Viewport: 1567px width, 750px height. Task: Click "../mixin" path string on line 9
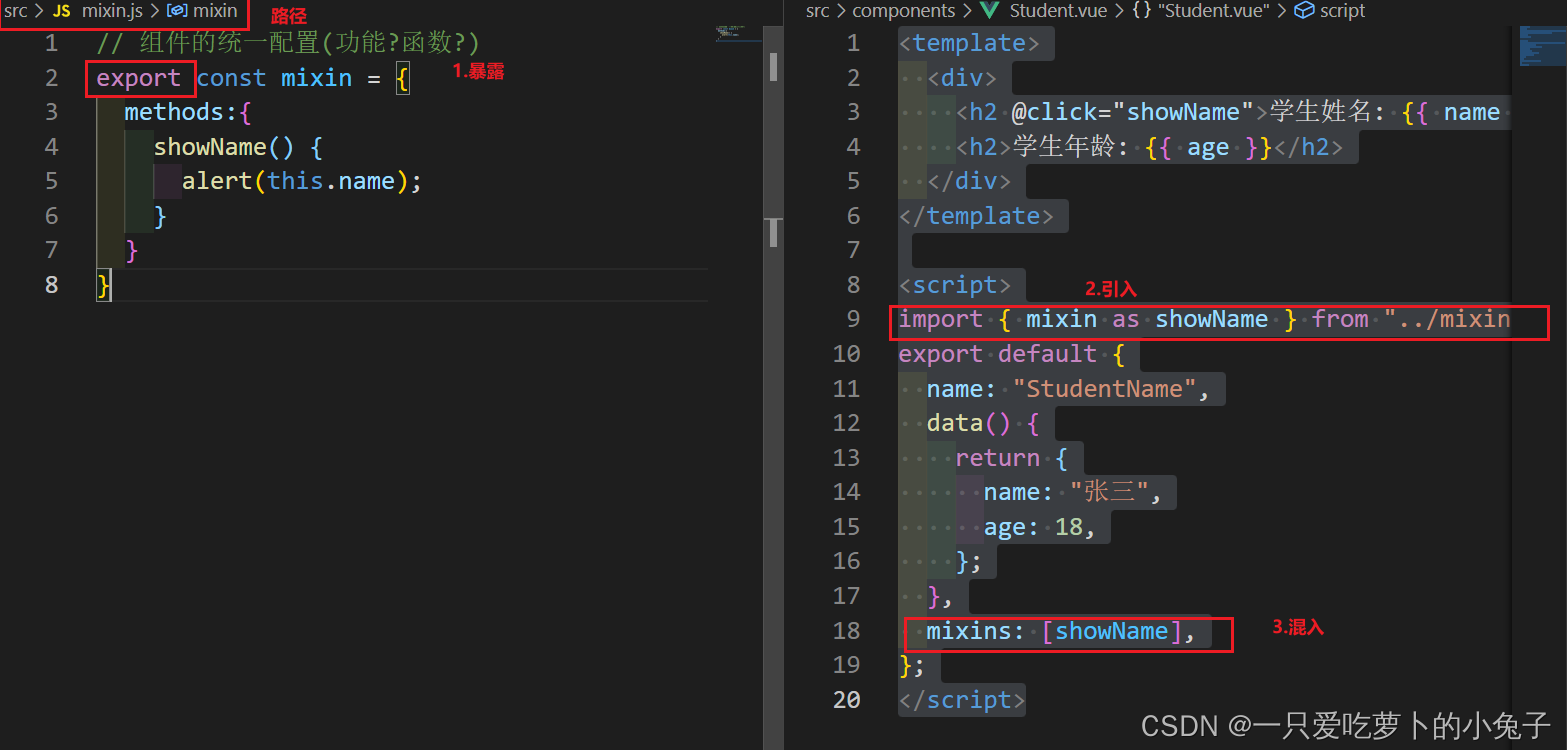point(1447,319)
